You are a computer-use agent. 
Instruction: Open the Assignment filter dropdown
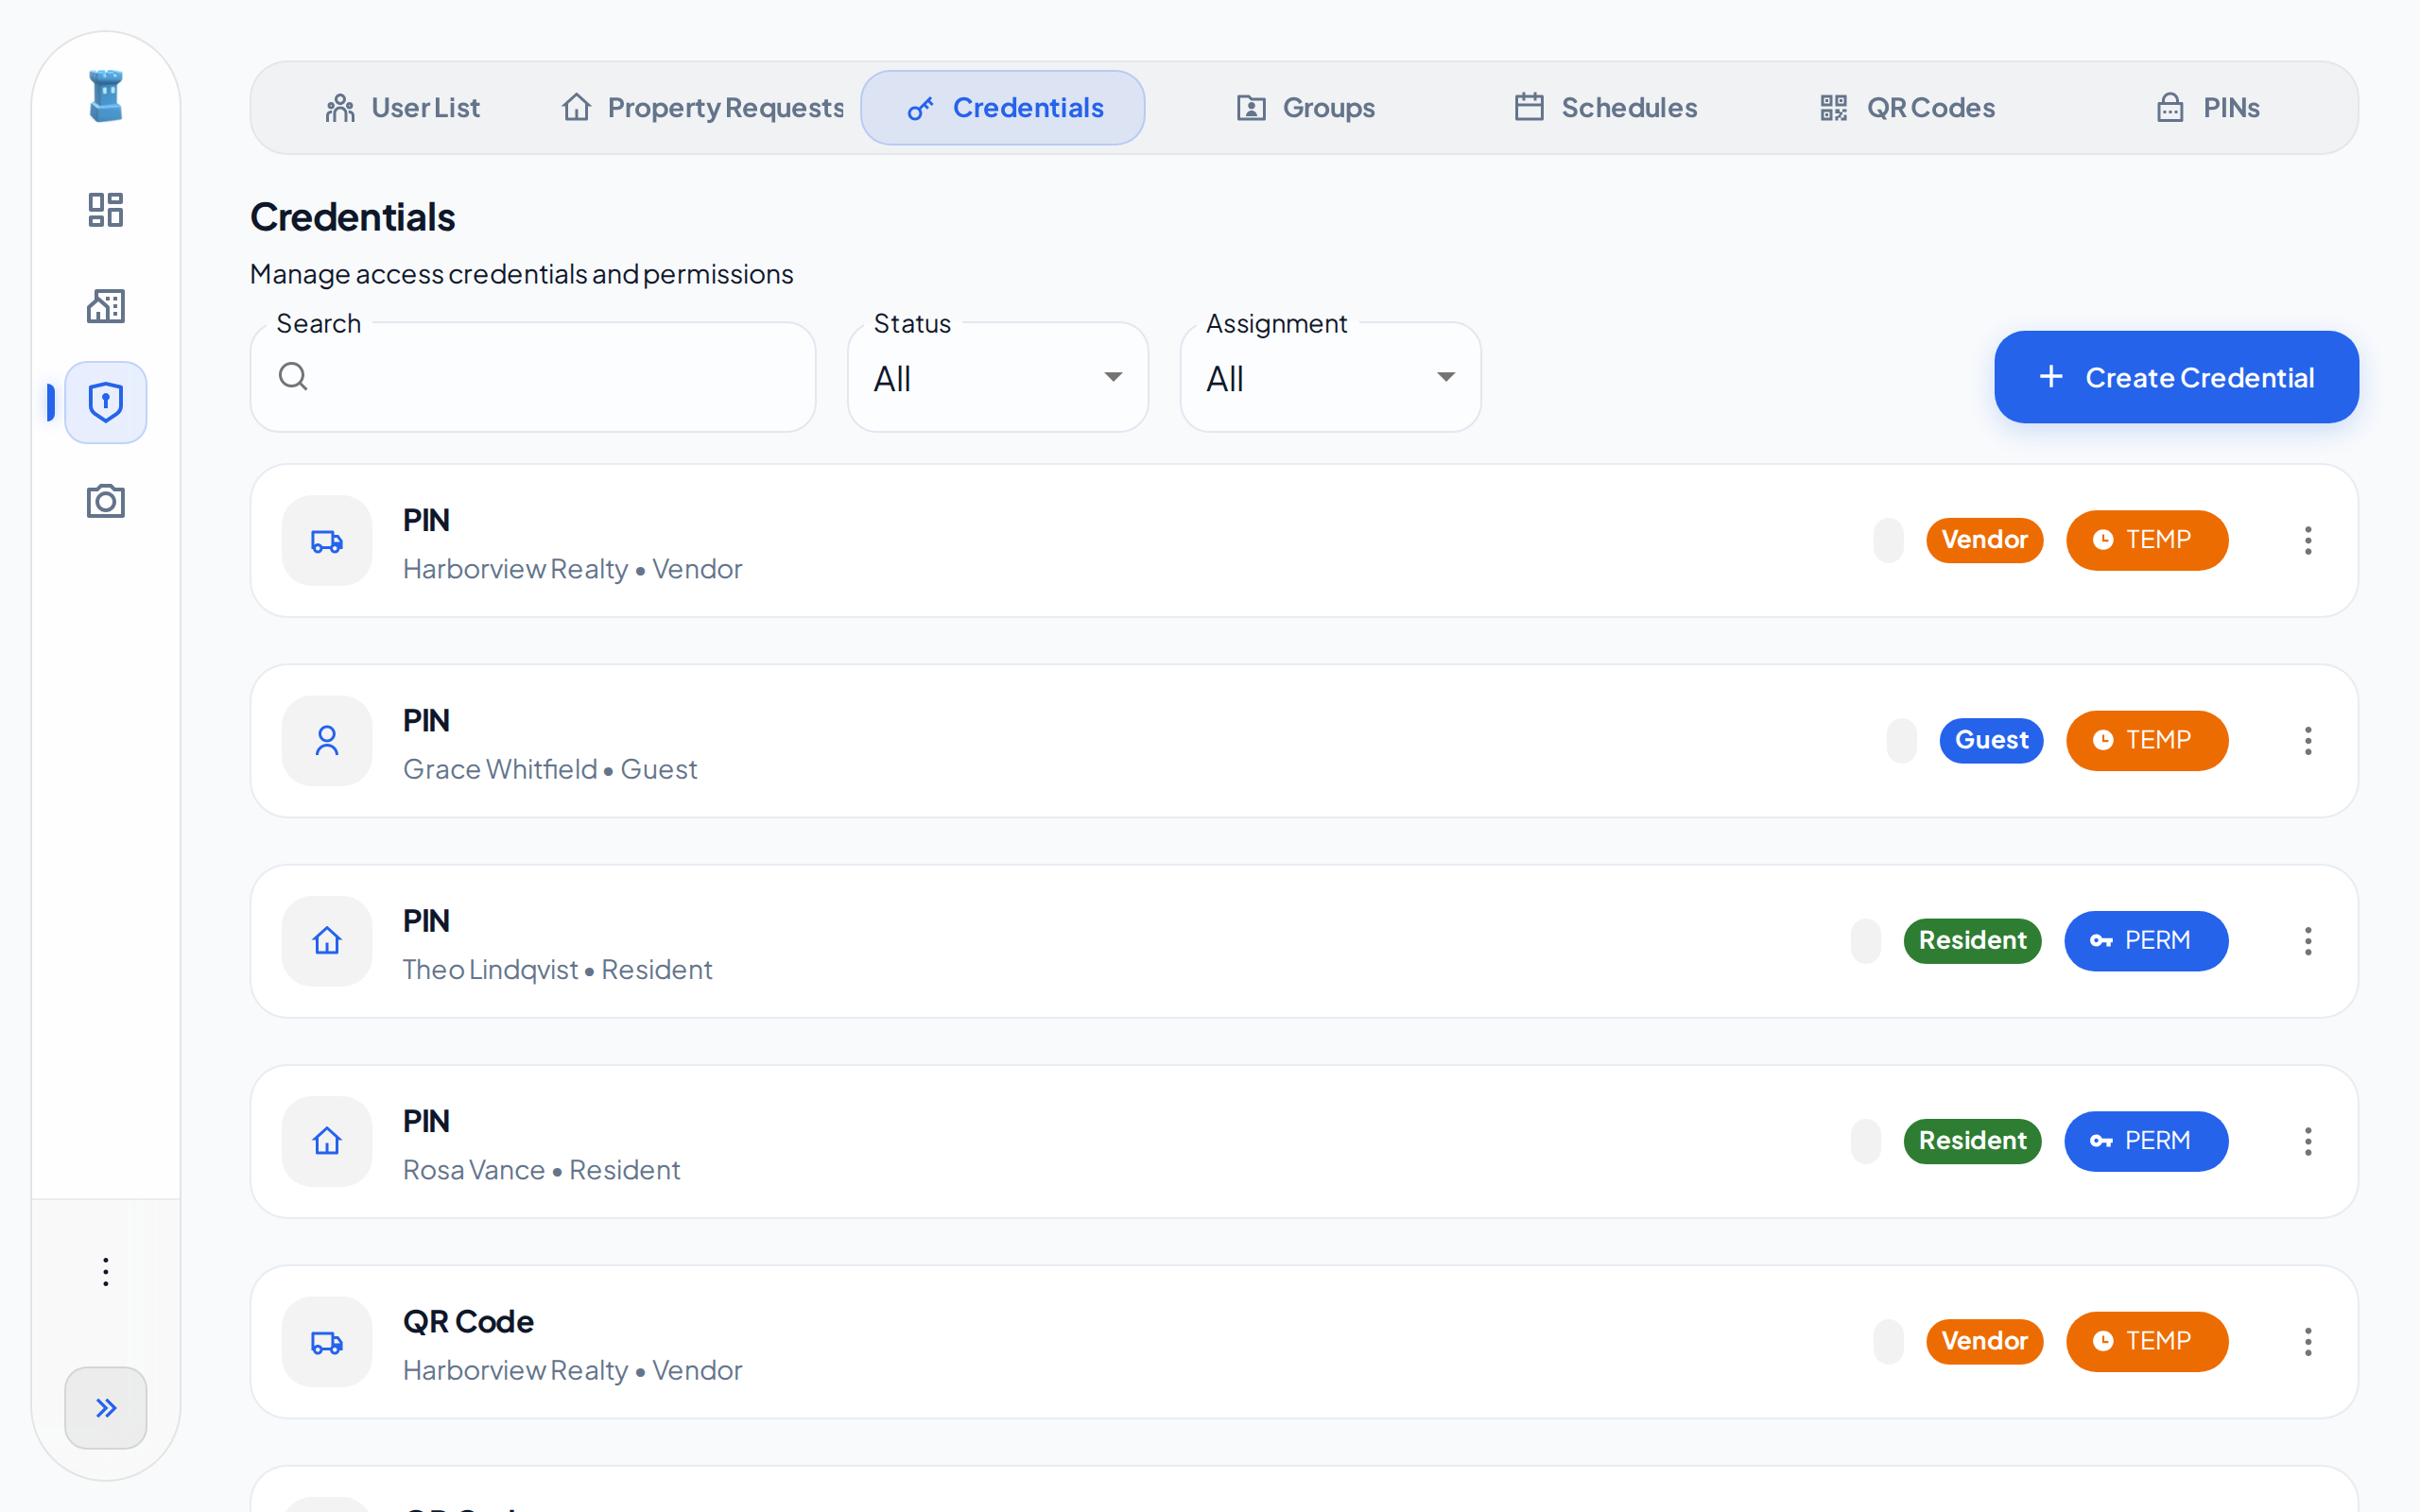click(1330, 377)
